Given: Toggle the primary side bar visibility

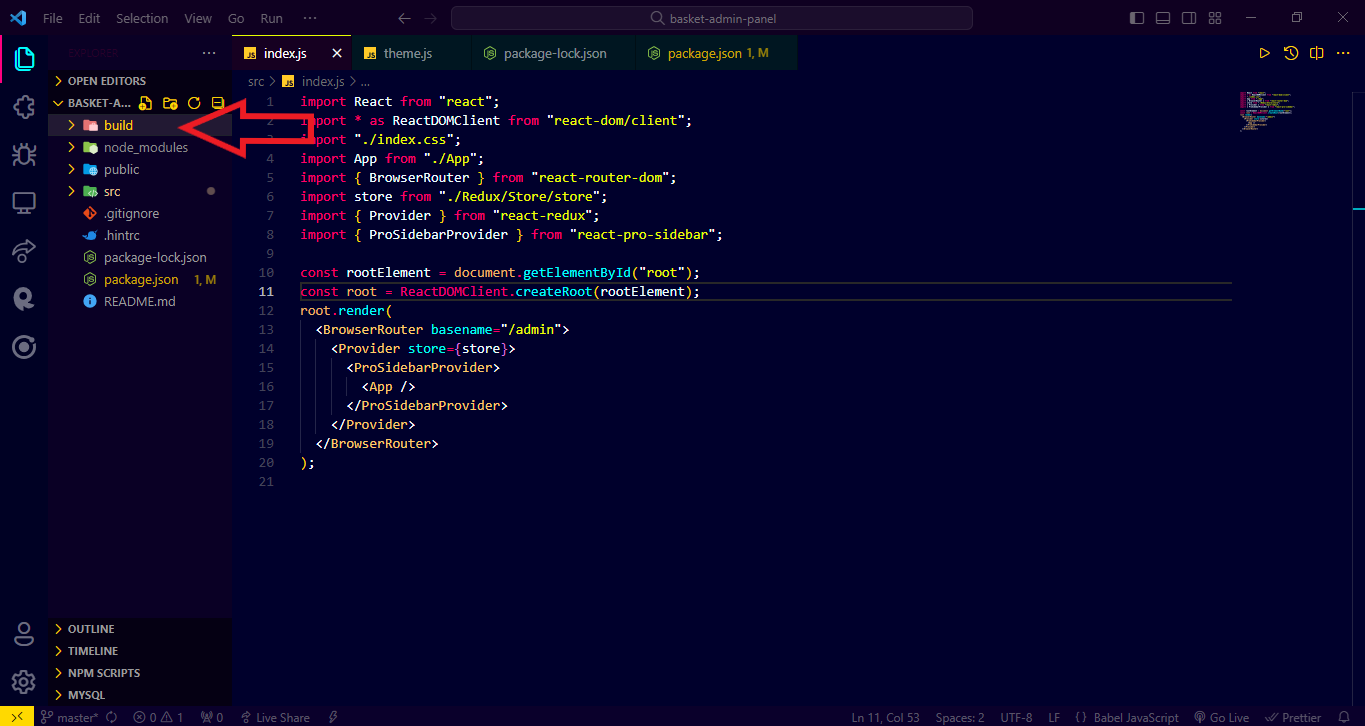Looking at the screenshot, I should [x=1137, y=18].
